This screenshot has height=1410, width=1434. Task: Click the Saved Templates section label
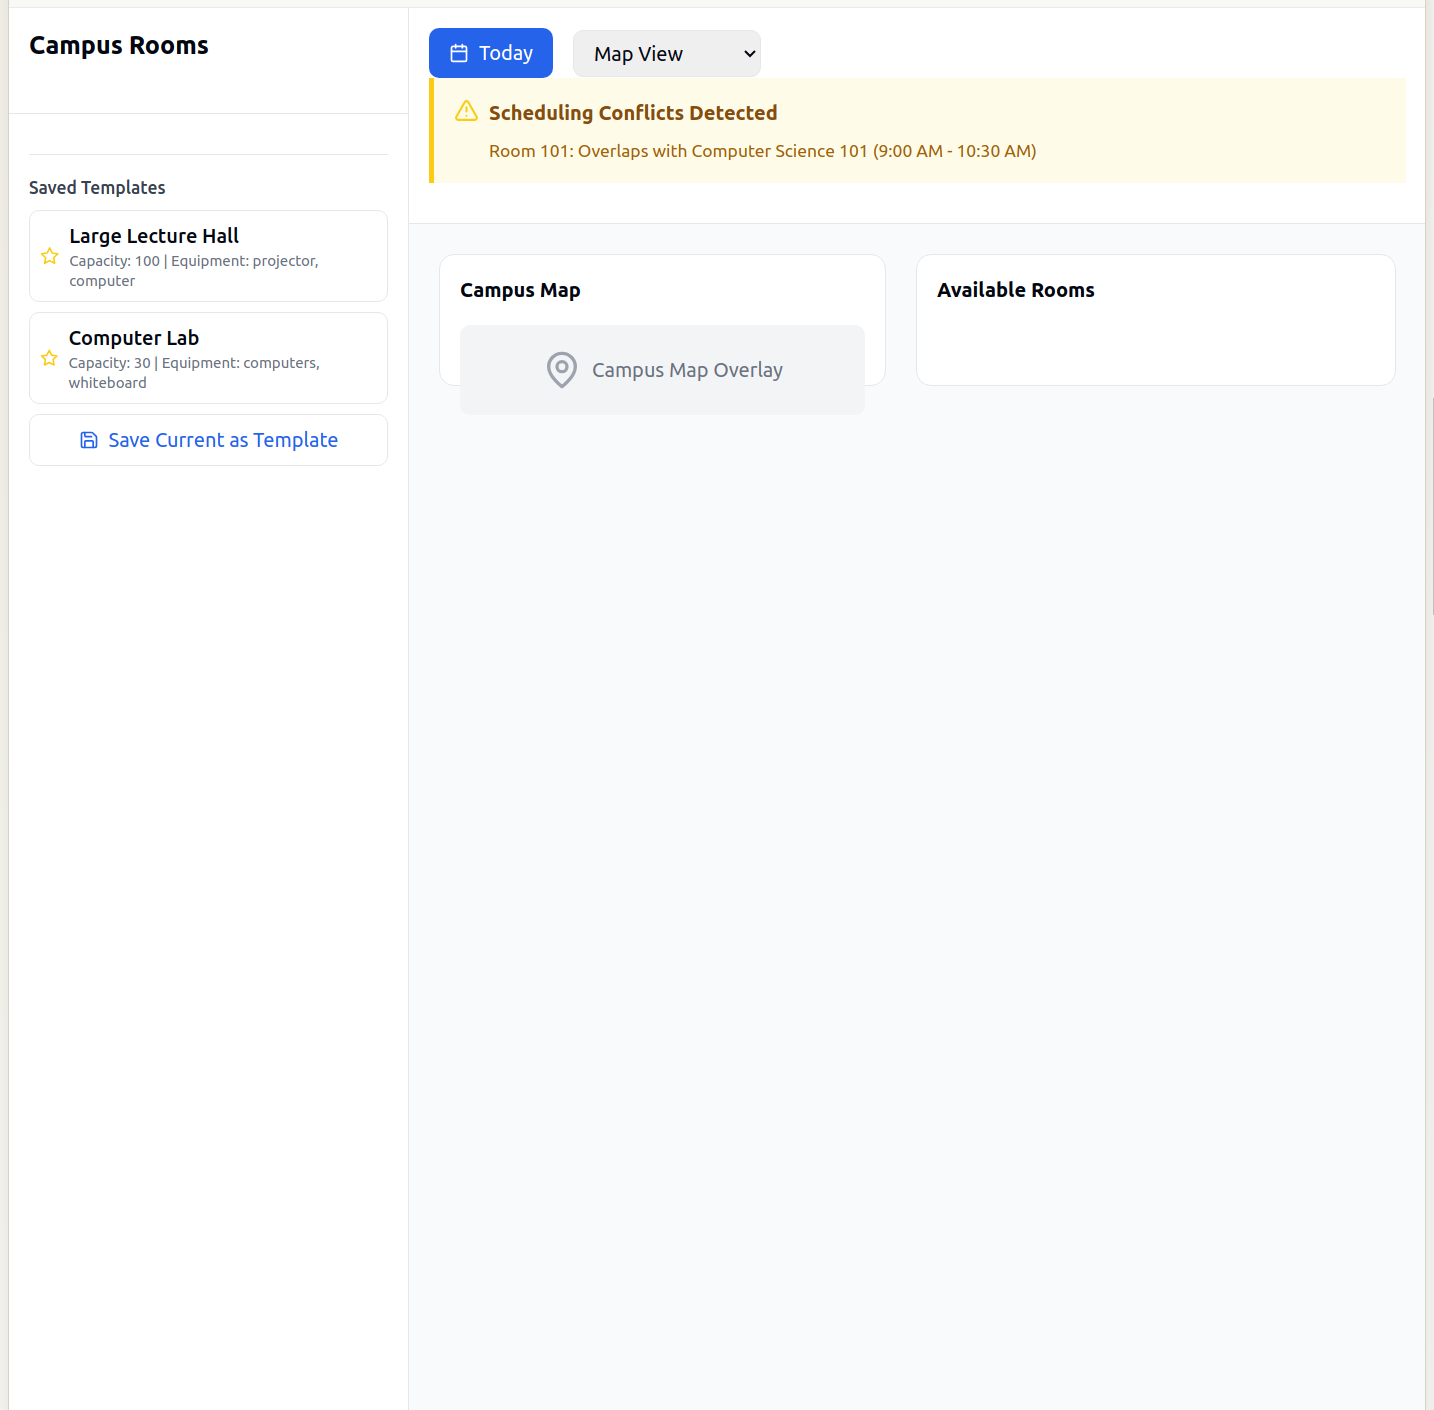(x=97, y=188)
